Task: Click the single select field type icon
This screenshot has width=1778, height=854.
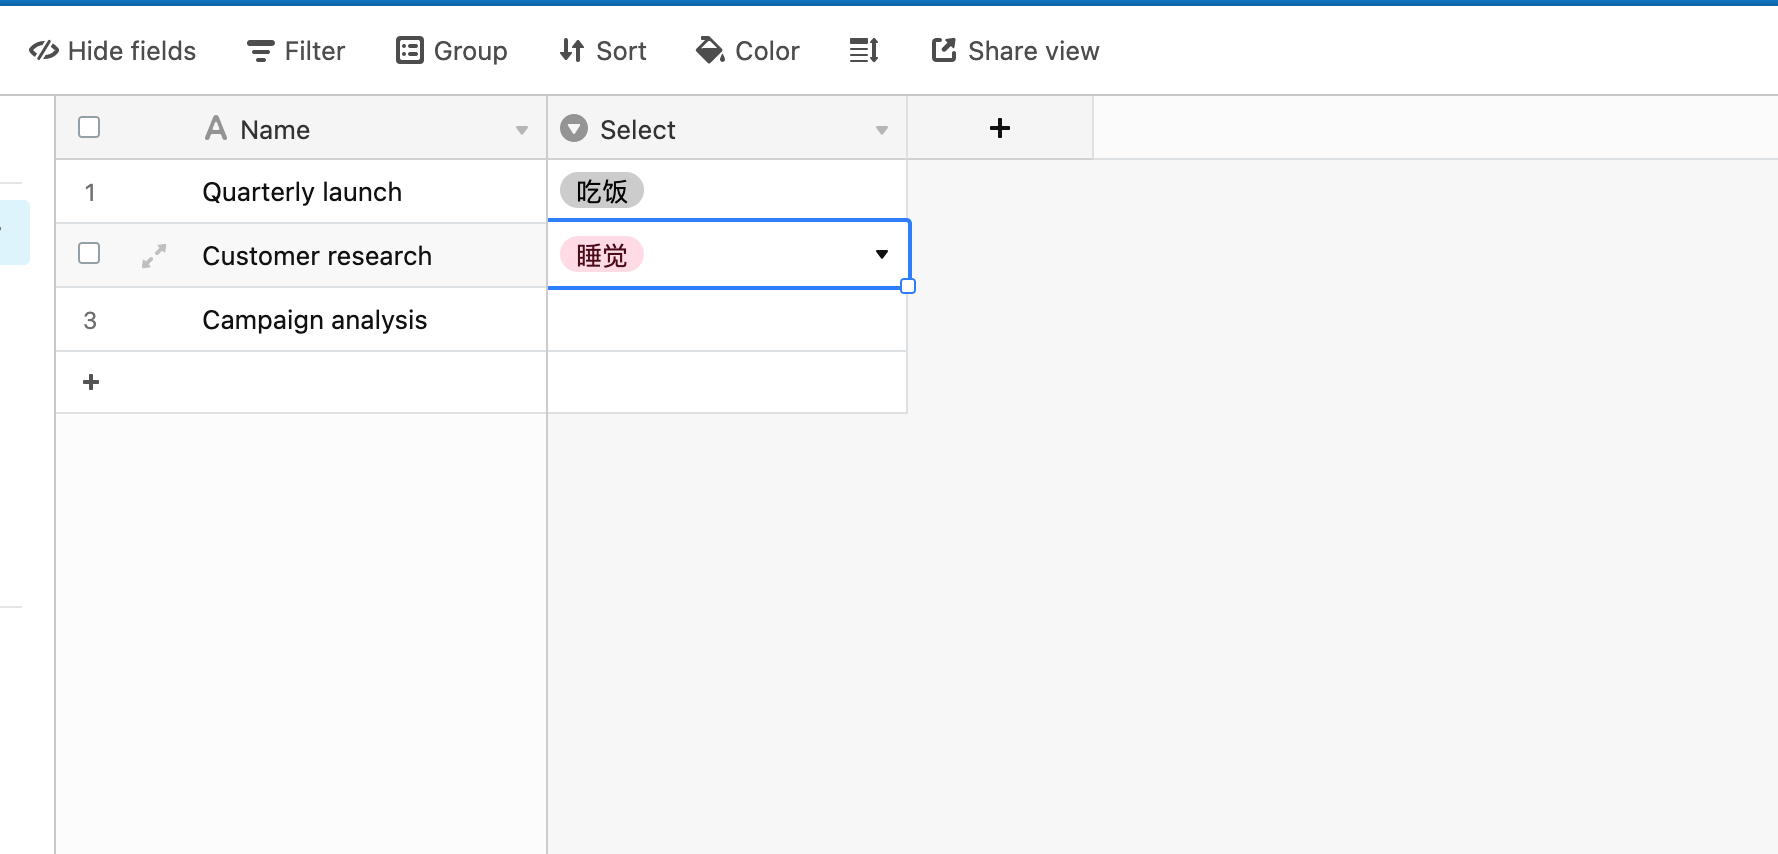Action: coord(574,128)
